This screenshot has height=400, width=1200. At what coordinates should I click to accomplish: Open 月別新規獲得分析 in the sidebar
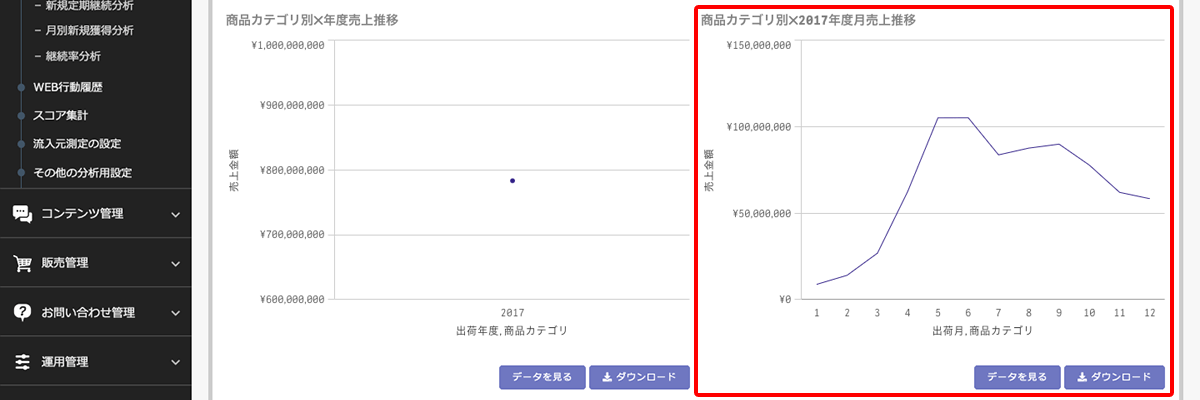[89, 31]
